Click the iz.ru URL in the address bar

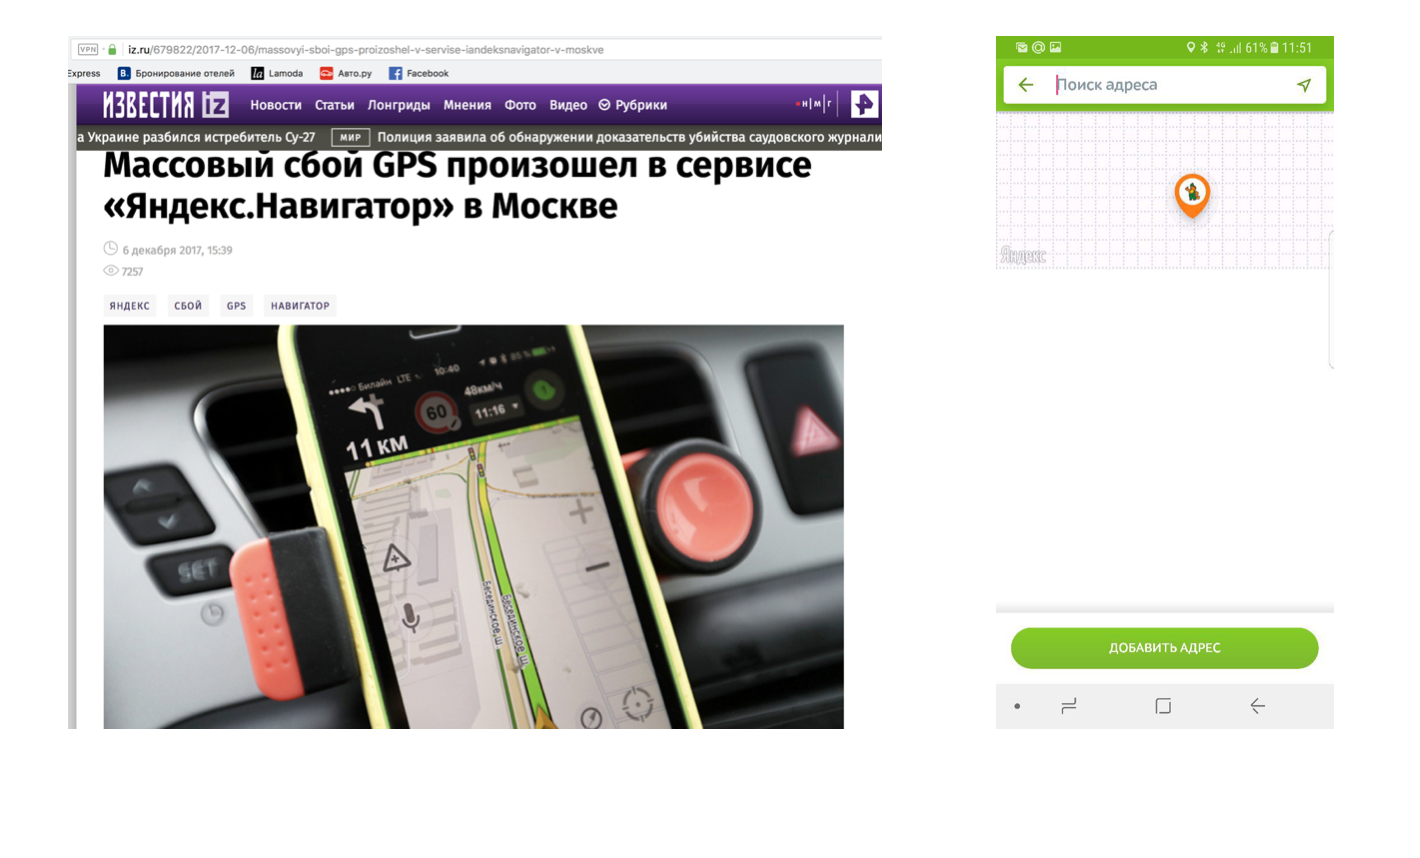tap(366, 49)
